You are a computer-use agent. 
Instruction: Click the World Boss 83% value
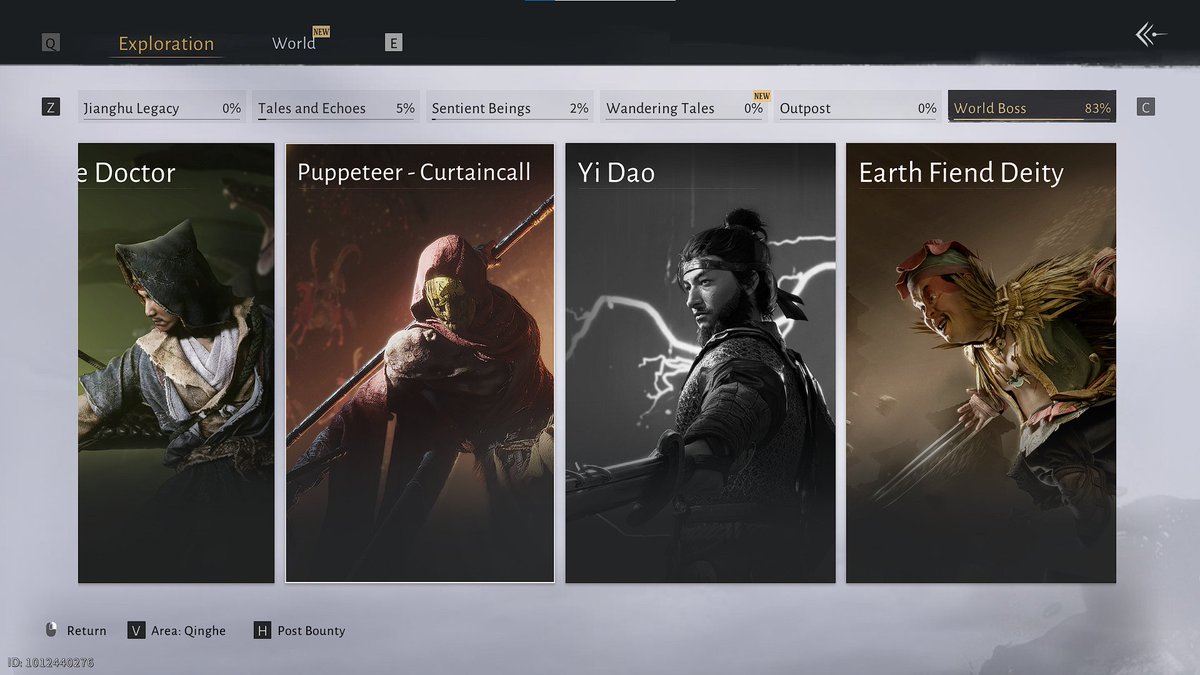pos(1097,108)
